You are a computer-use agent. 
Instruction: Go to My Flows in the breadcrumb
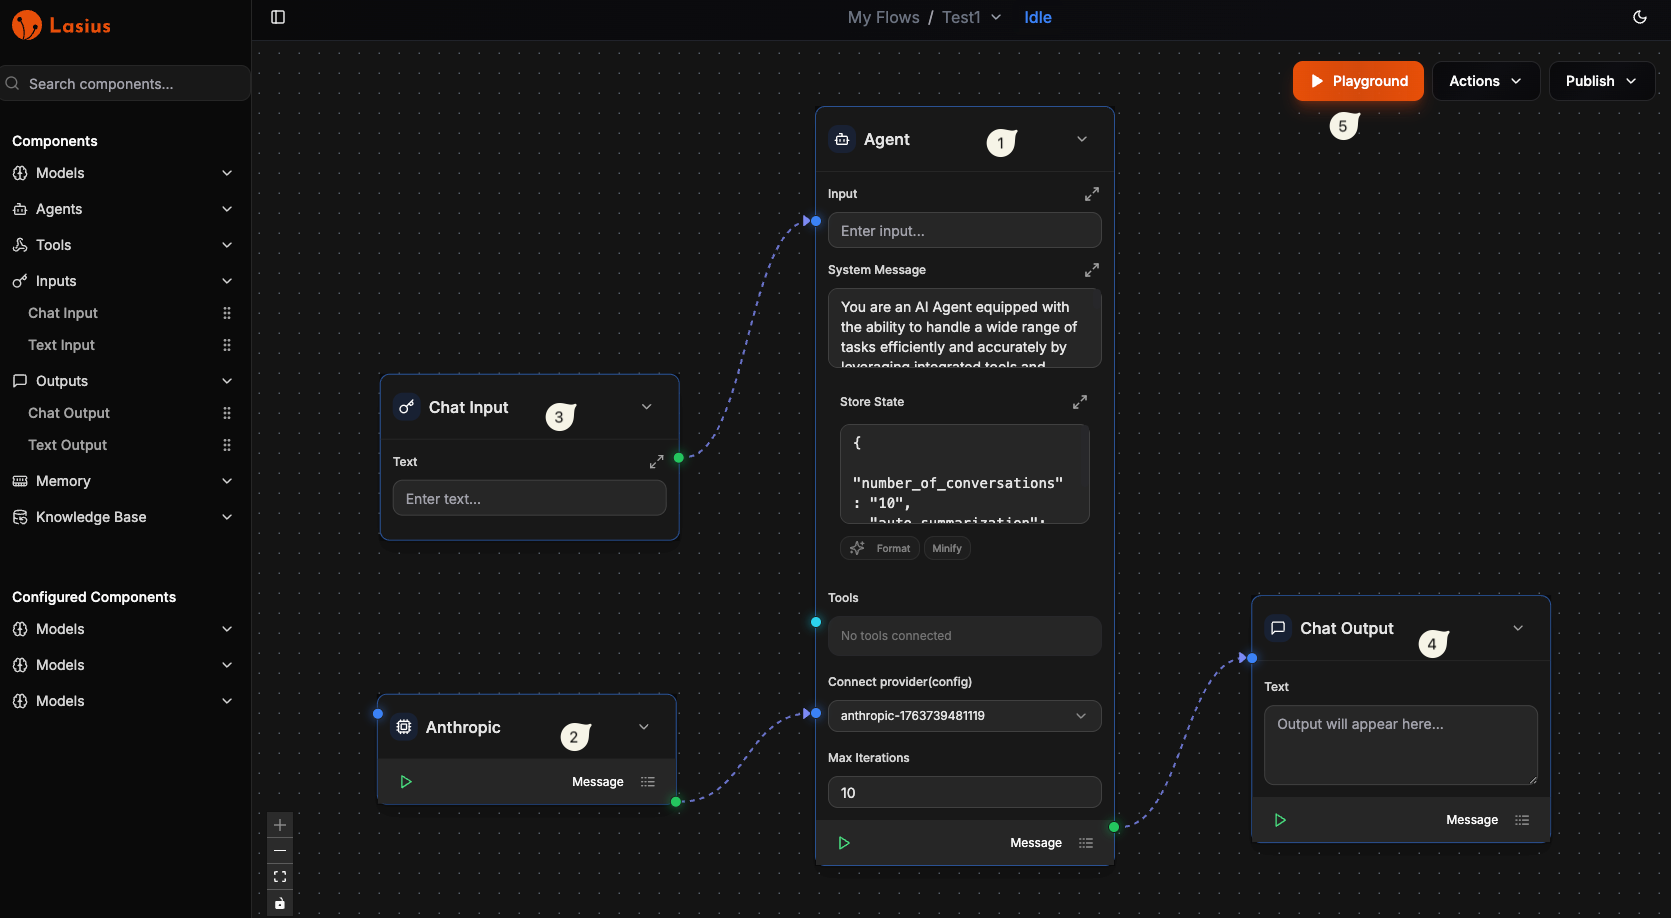pyautogui.click(x=883, y=17)
